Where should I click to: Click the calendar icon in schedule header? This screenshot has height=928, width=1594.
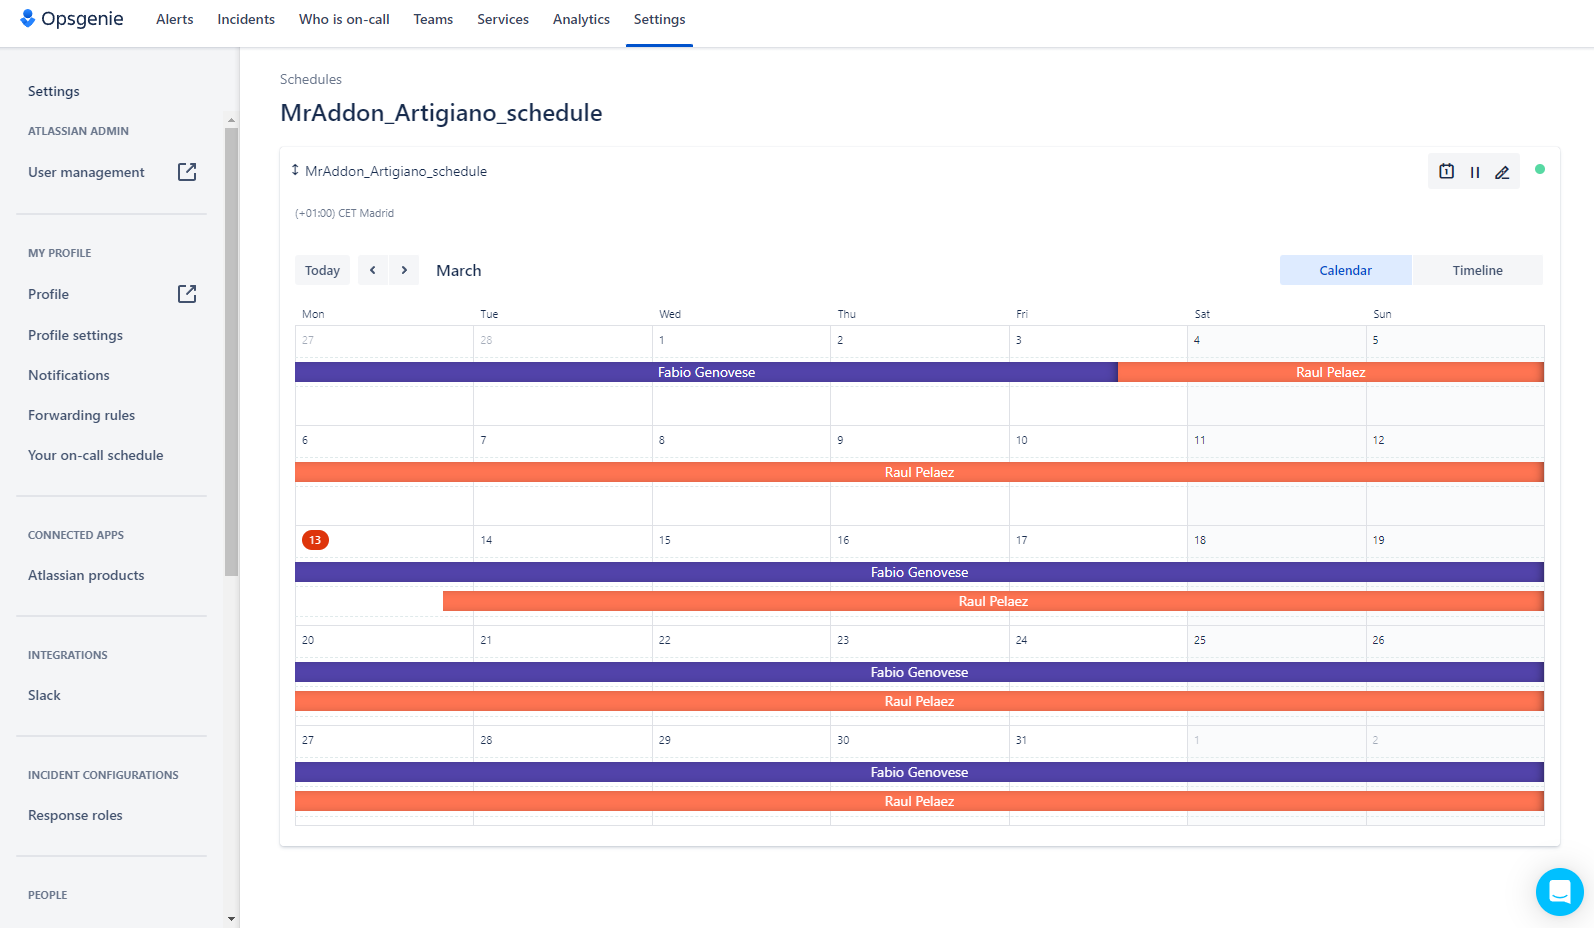click(1446, 171)
